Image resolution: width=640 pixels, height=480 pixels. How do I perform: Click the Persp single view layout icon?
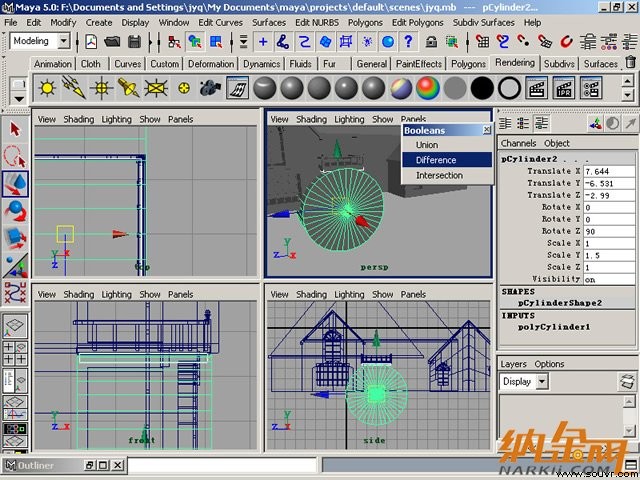click(x=15, y=325)
